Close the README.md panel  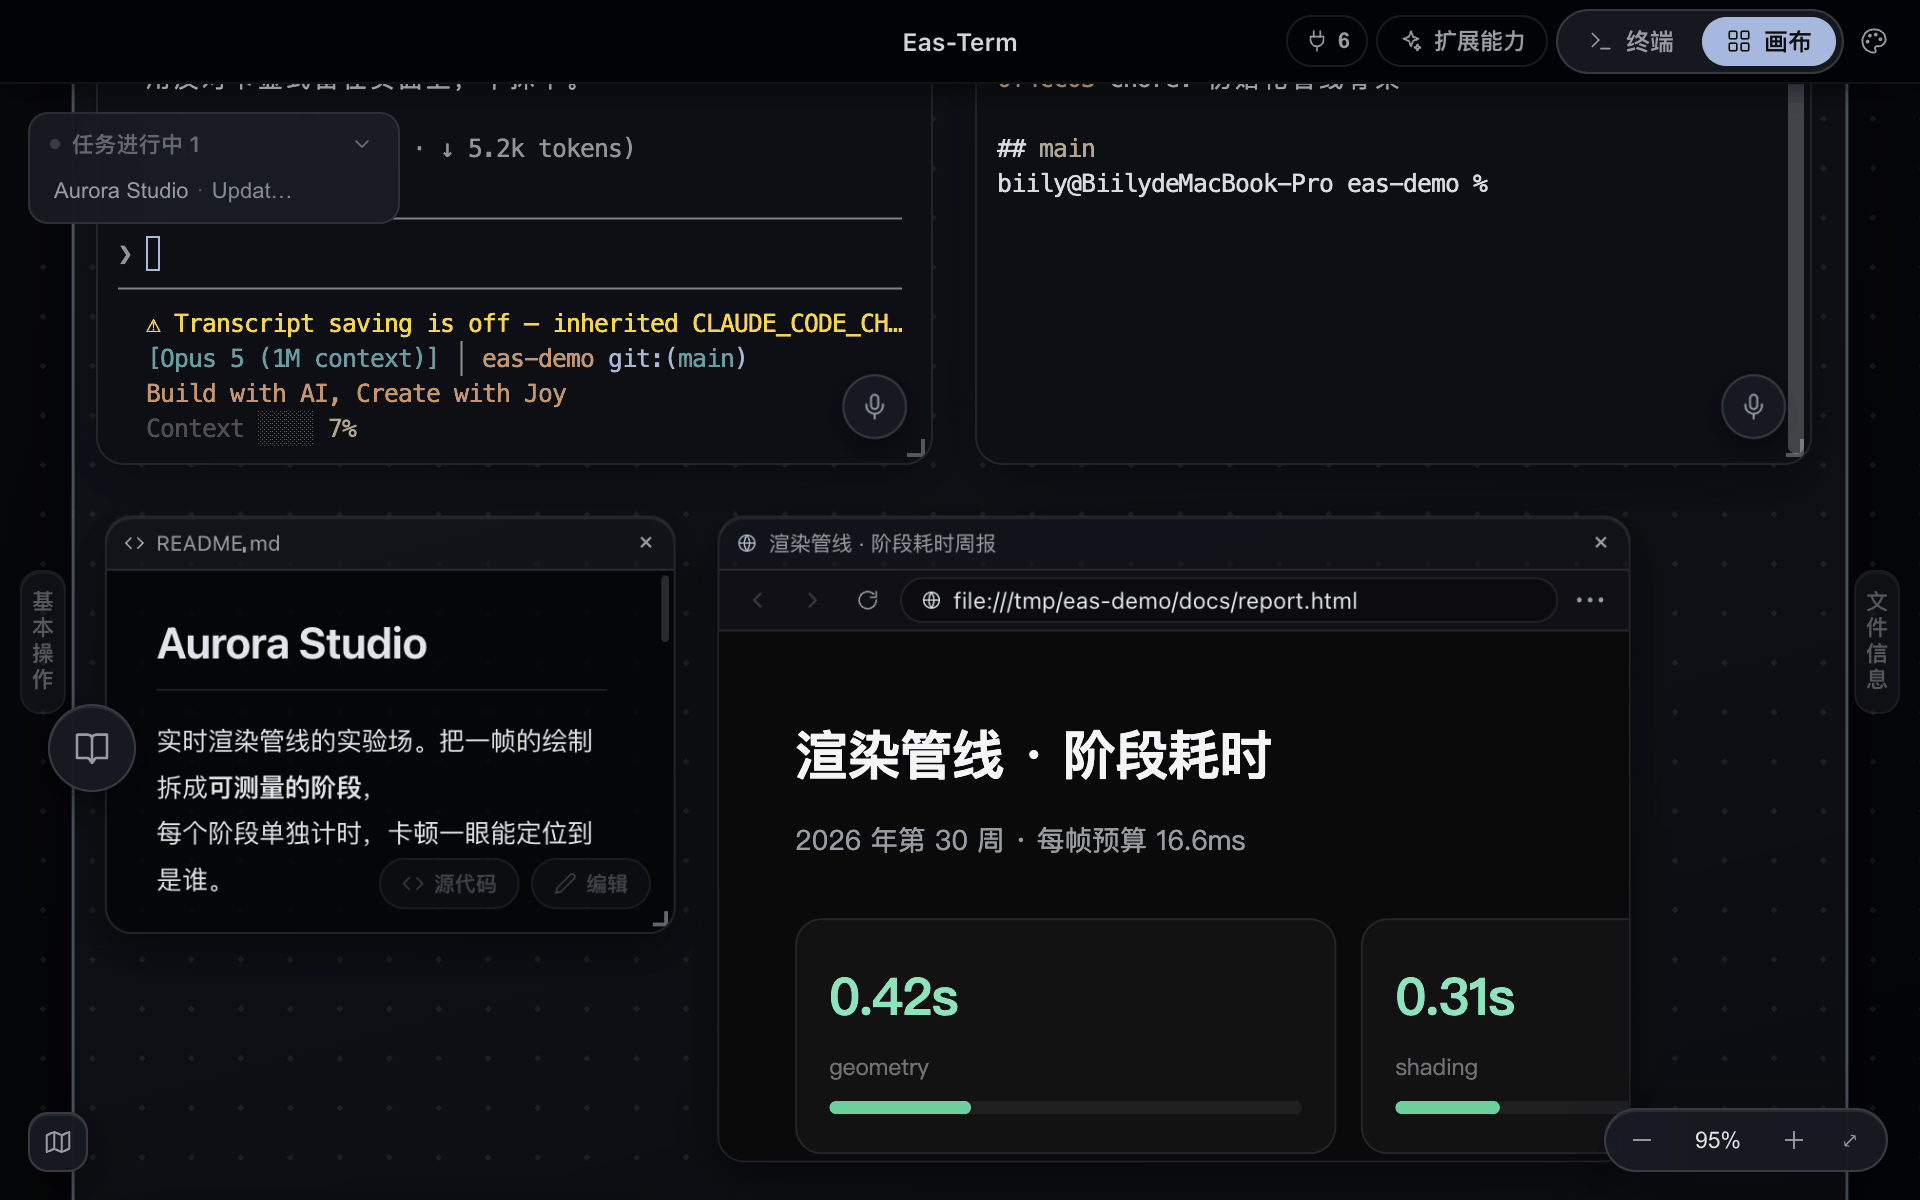point(646,542)
